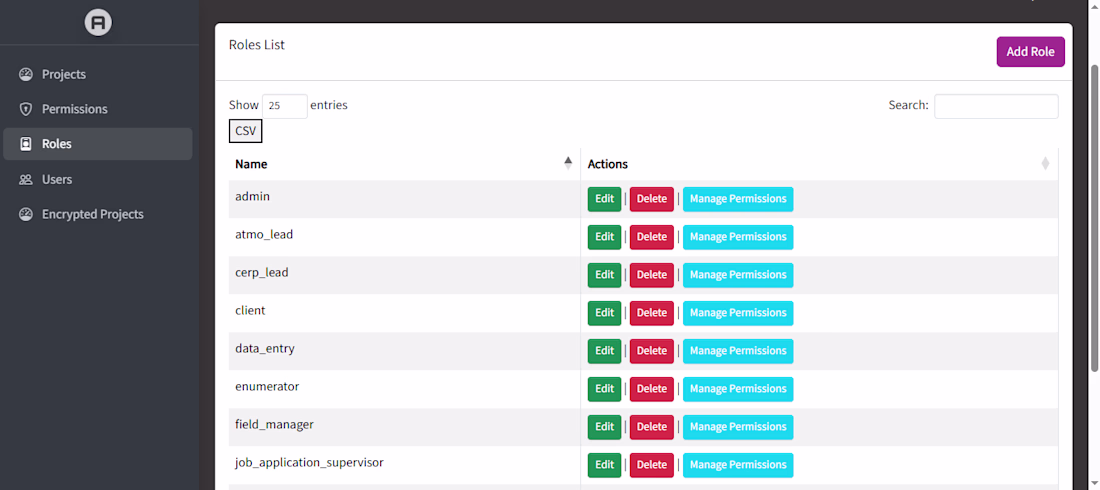Click the app logo at the sidebar top
The image size is (1100, 490).
point(98,22)
